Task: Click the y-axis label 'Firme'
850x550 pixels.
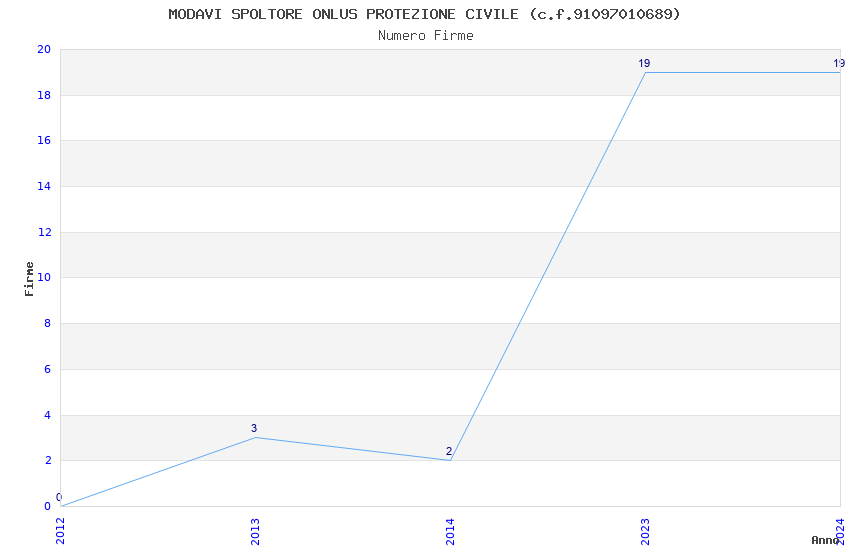Action: click(x=29, y=279)
